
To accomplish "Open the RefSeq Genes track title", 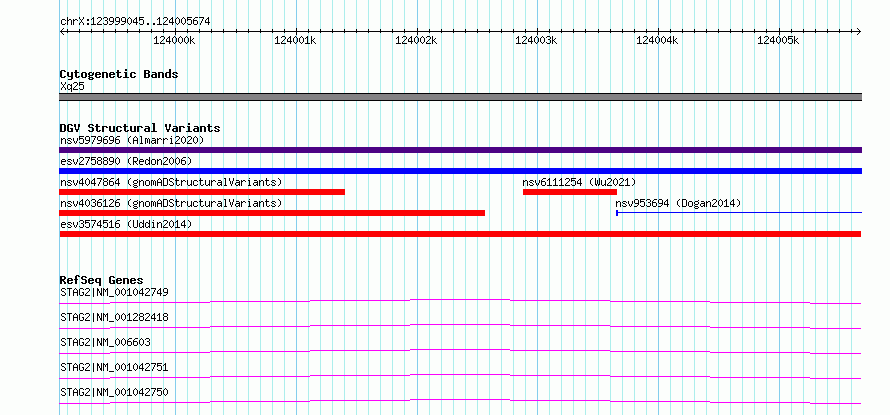I will click(102, 280).
